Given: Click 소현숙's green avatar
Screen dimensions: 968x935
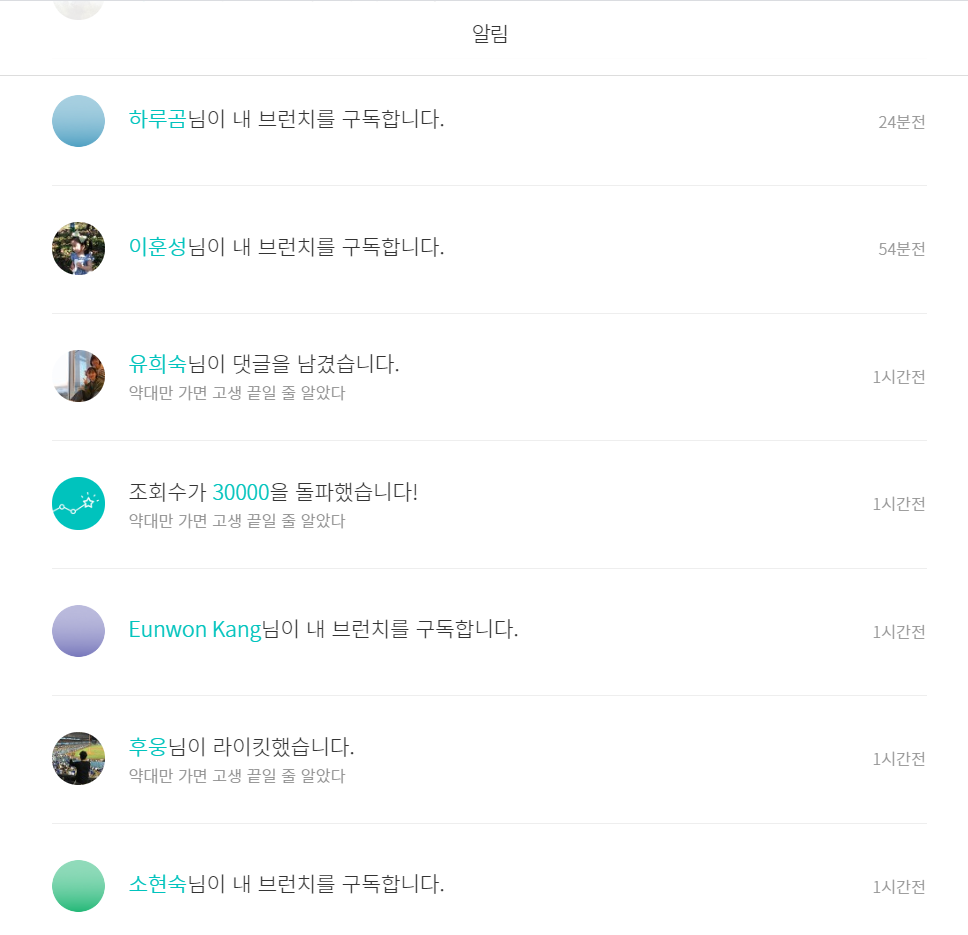Looking at the screenshot, I should 78,886.
